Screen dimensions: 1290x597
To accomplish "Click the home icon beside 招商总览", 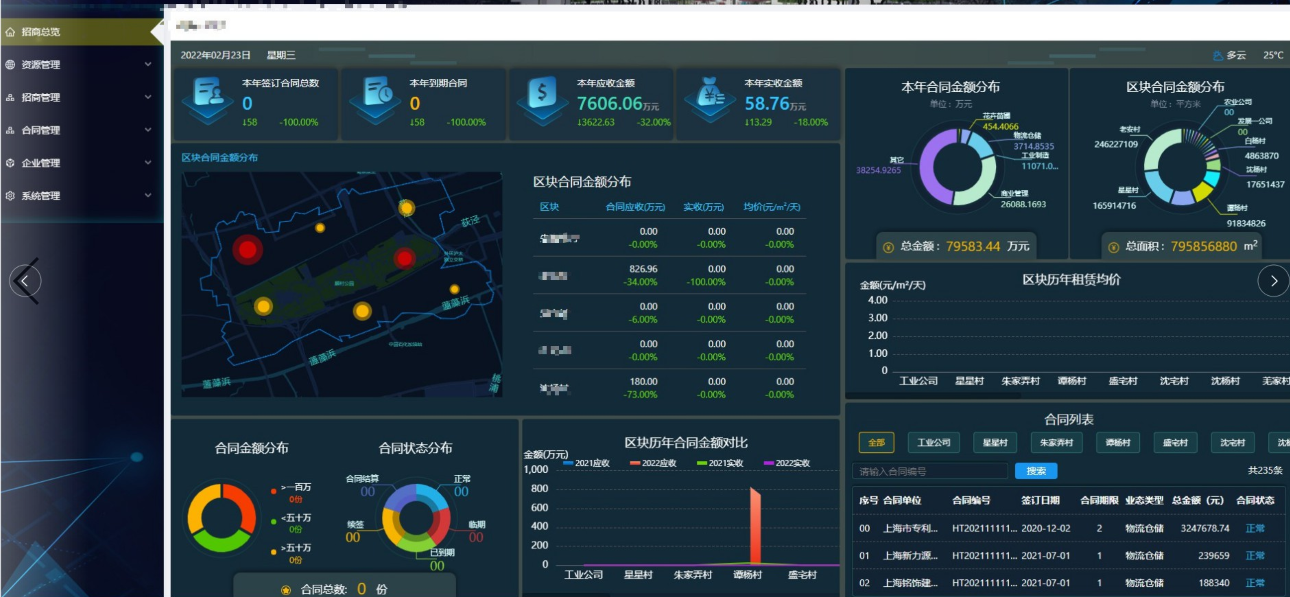I will pos(10,32).
